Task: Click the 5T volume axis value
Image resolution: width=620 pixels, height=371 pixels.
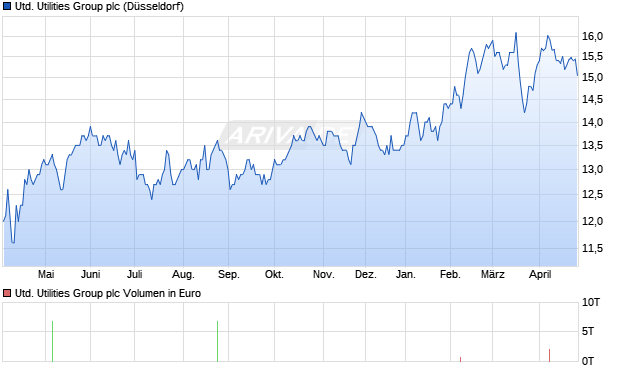Action: pos(588,331)
